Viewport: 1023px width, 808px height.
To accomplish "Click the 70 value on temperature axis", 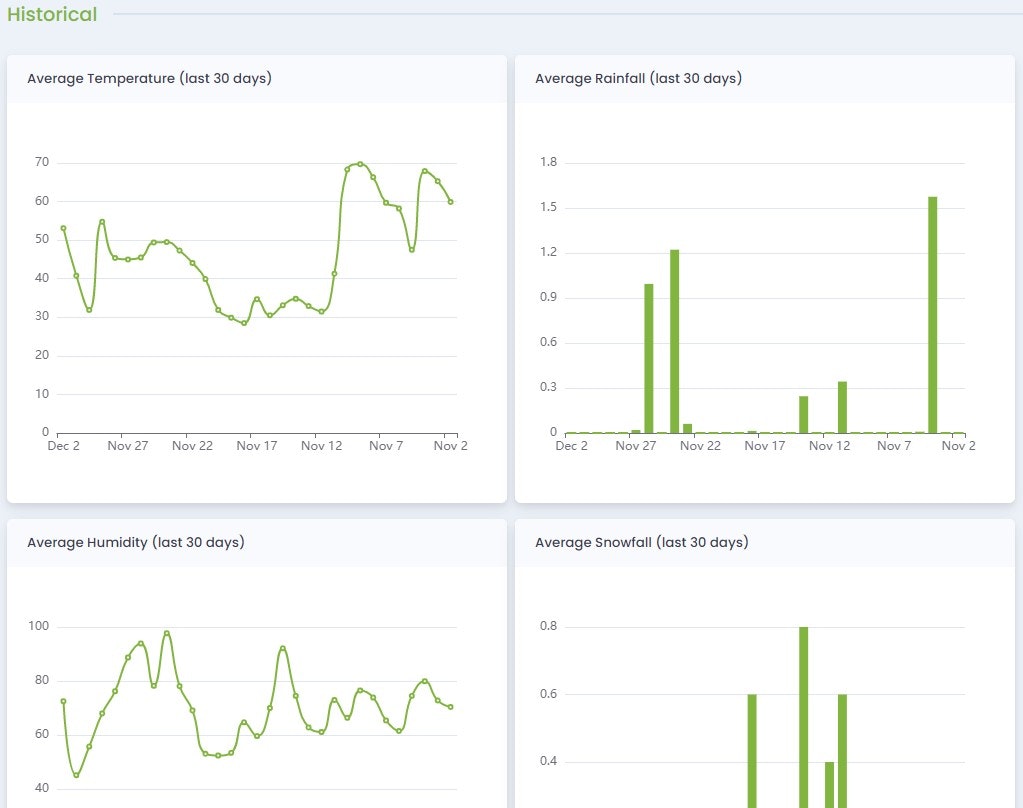I will [42, 162].
